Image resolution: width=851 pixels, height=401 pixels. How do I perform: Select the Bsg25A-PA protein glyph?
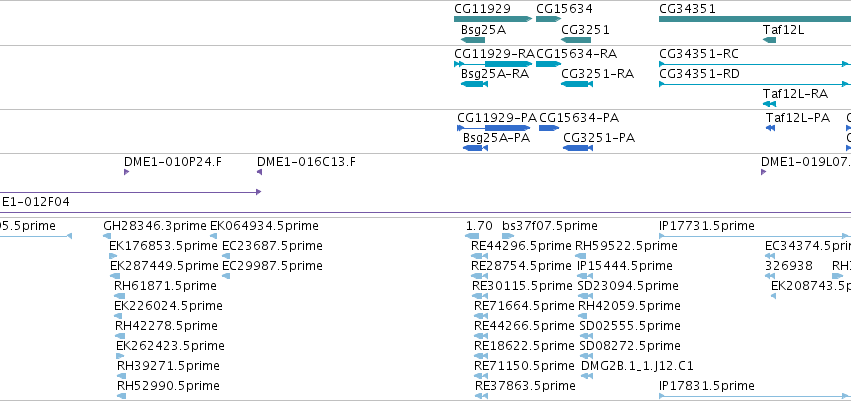(475, 148)
